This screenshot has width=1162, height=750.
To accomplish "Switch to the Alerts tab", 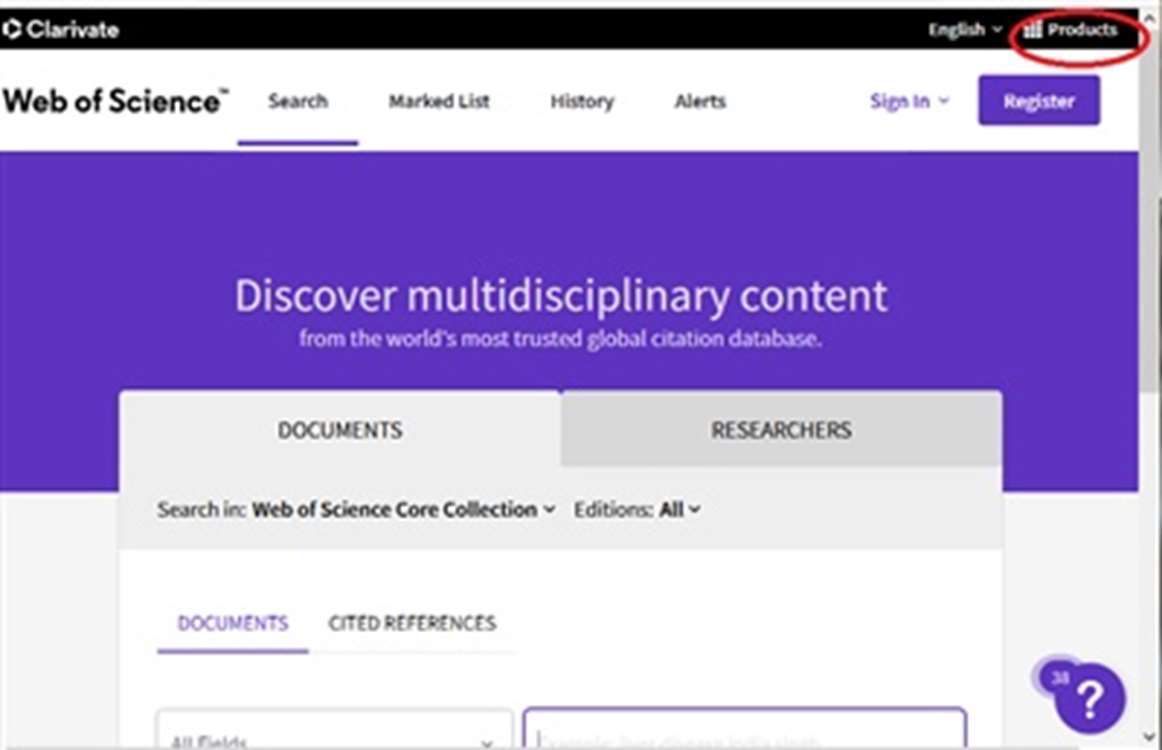I will click(700, 101).
